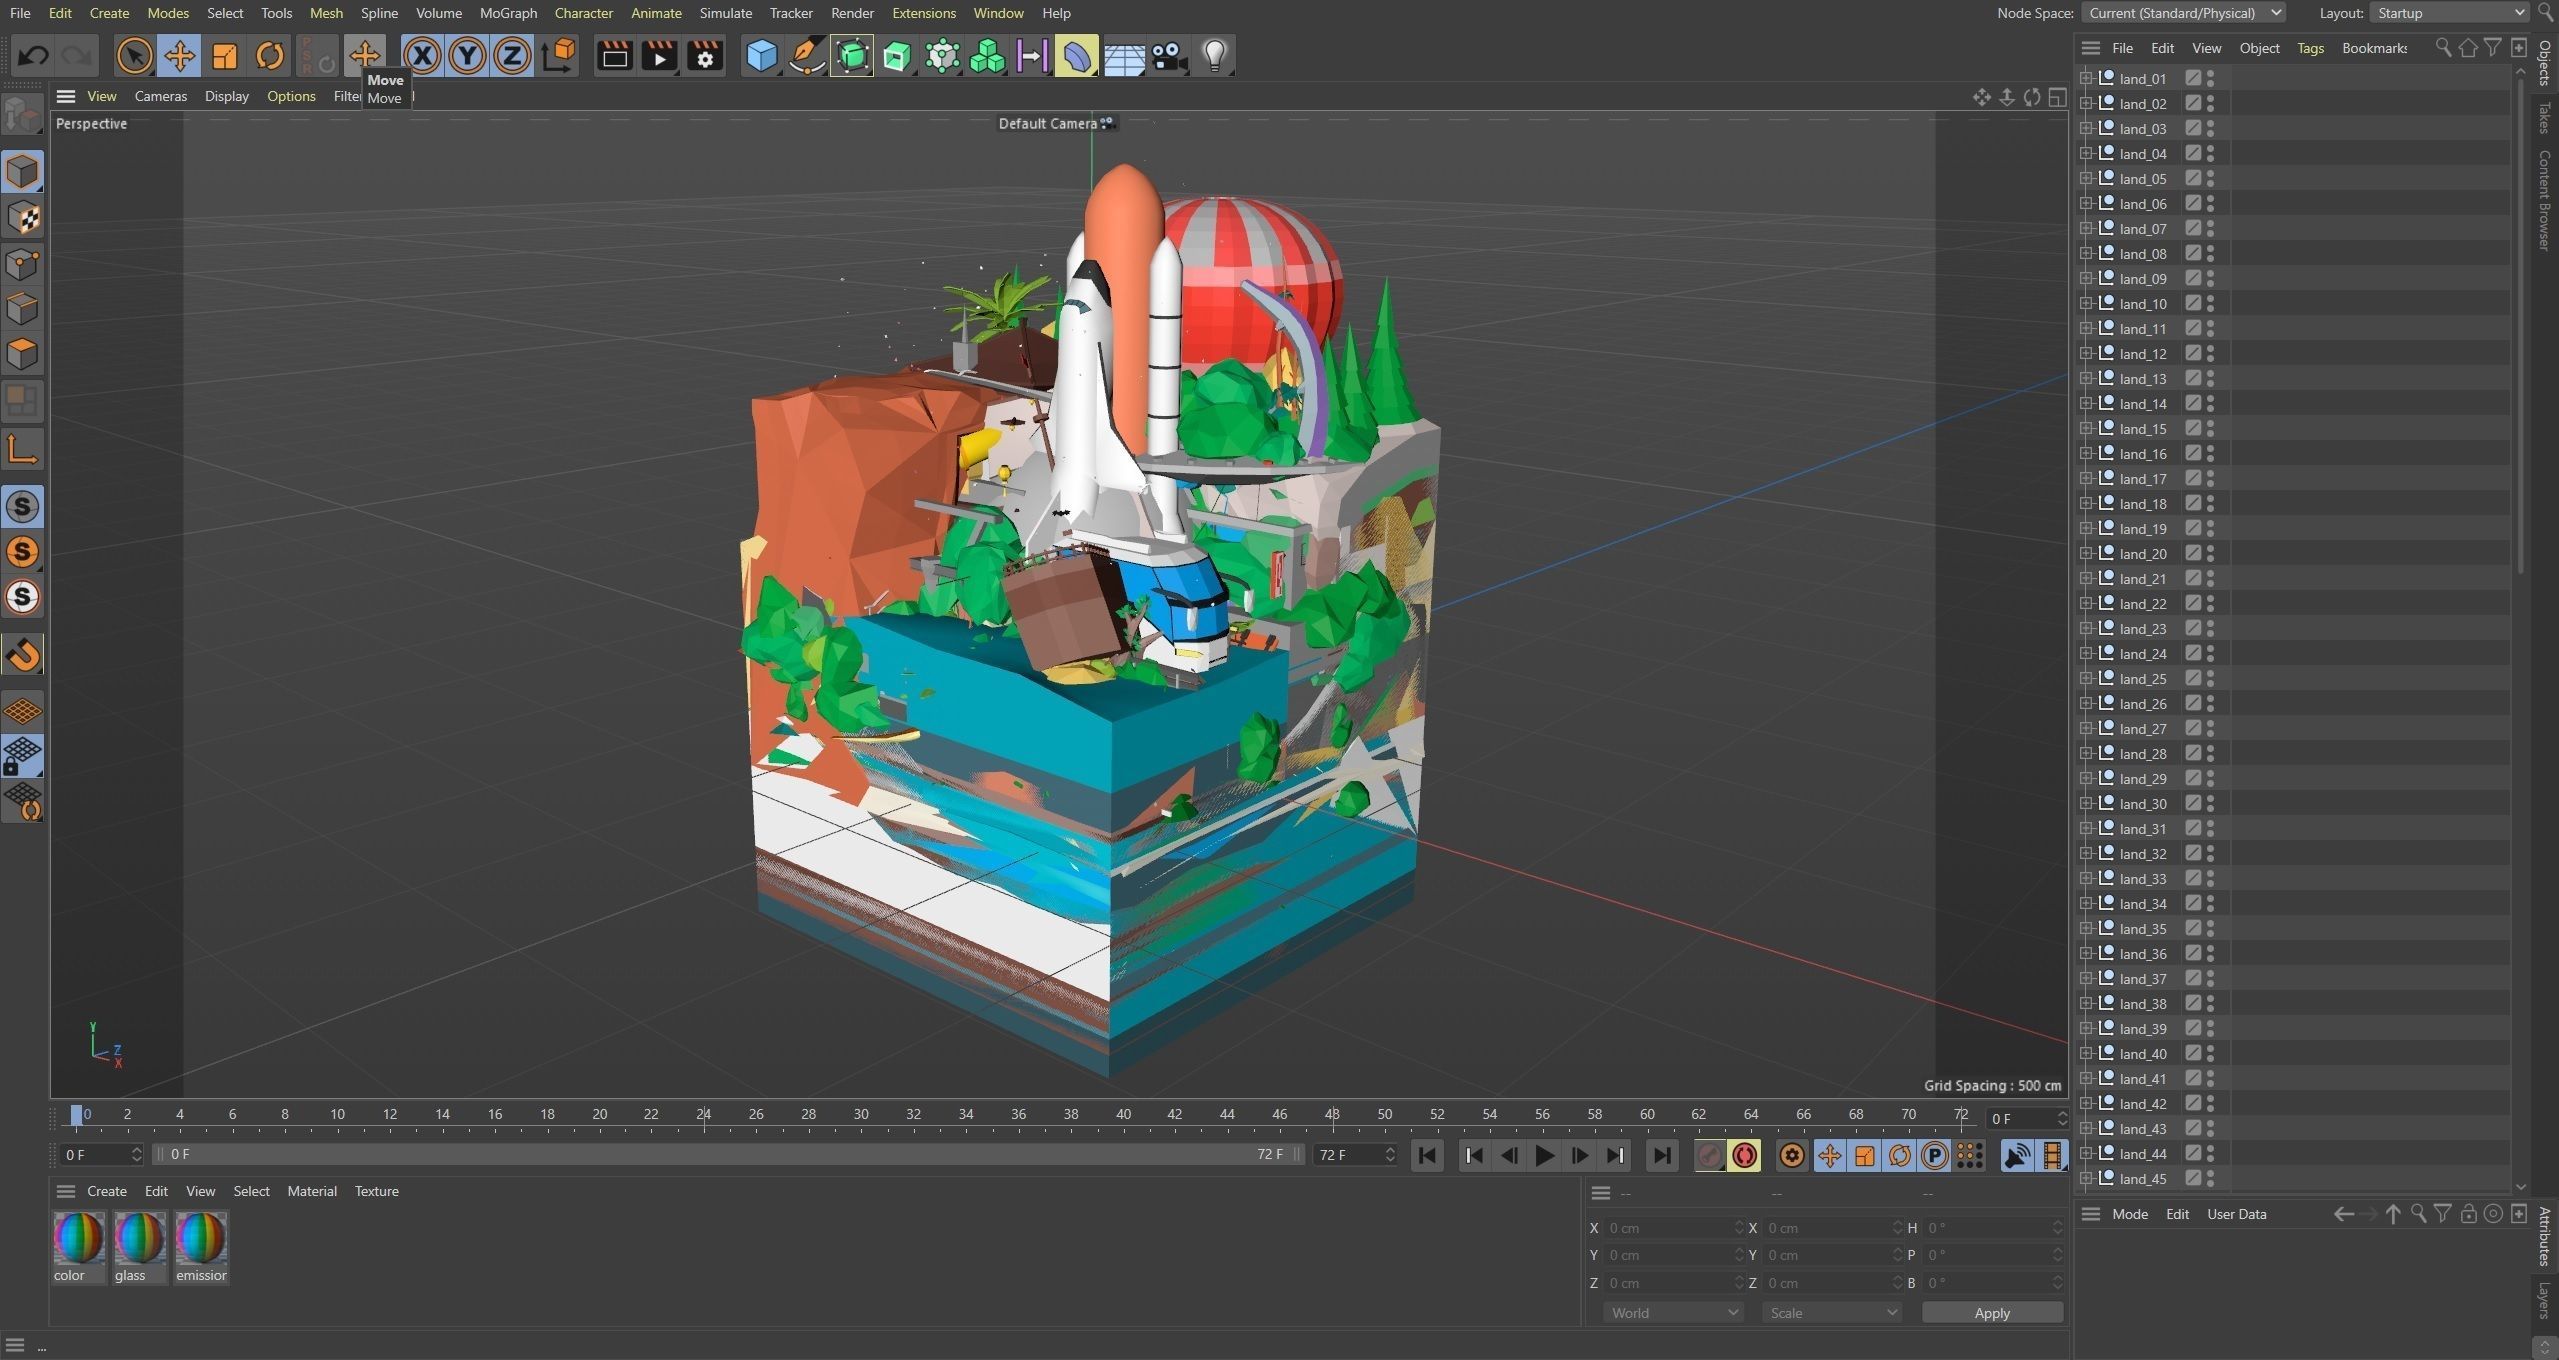2559x1360 pixels.
Task: Click the Enable Axis L-shaped icon
Action: tap(22, 449)
